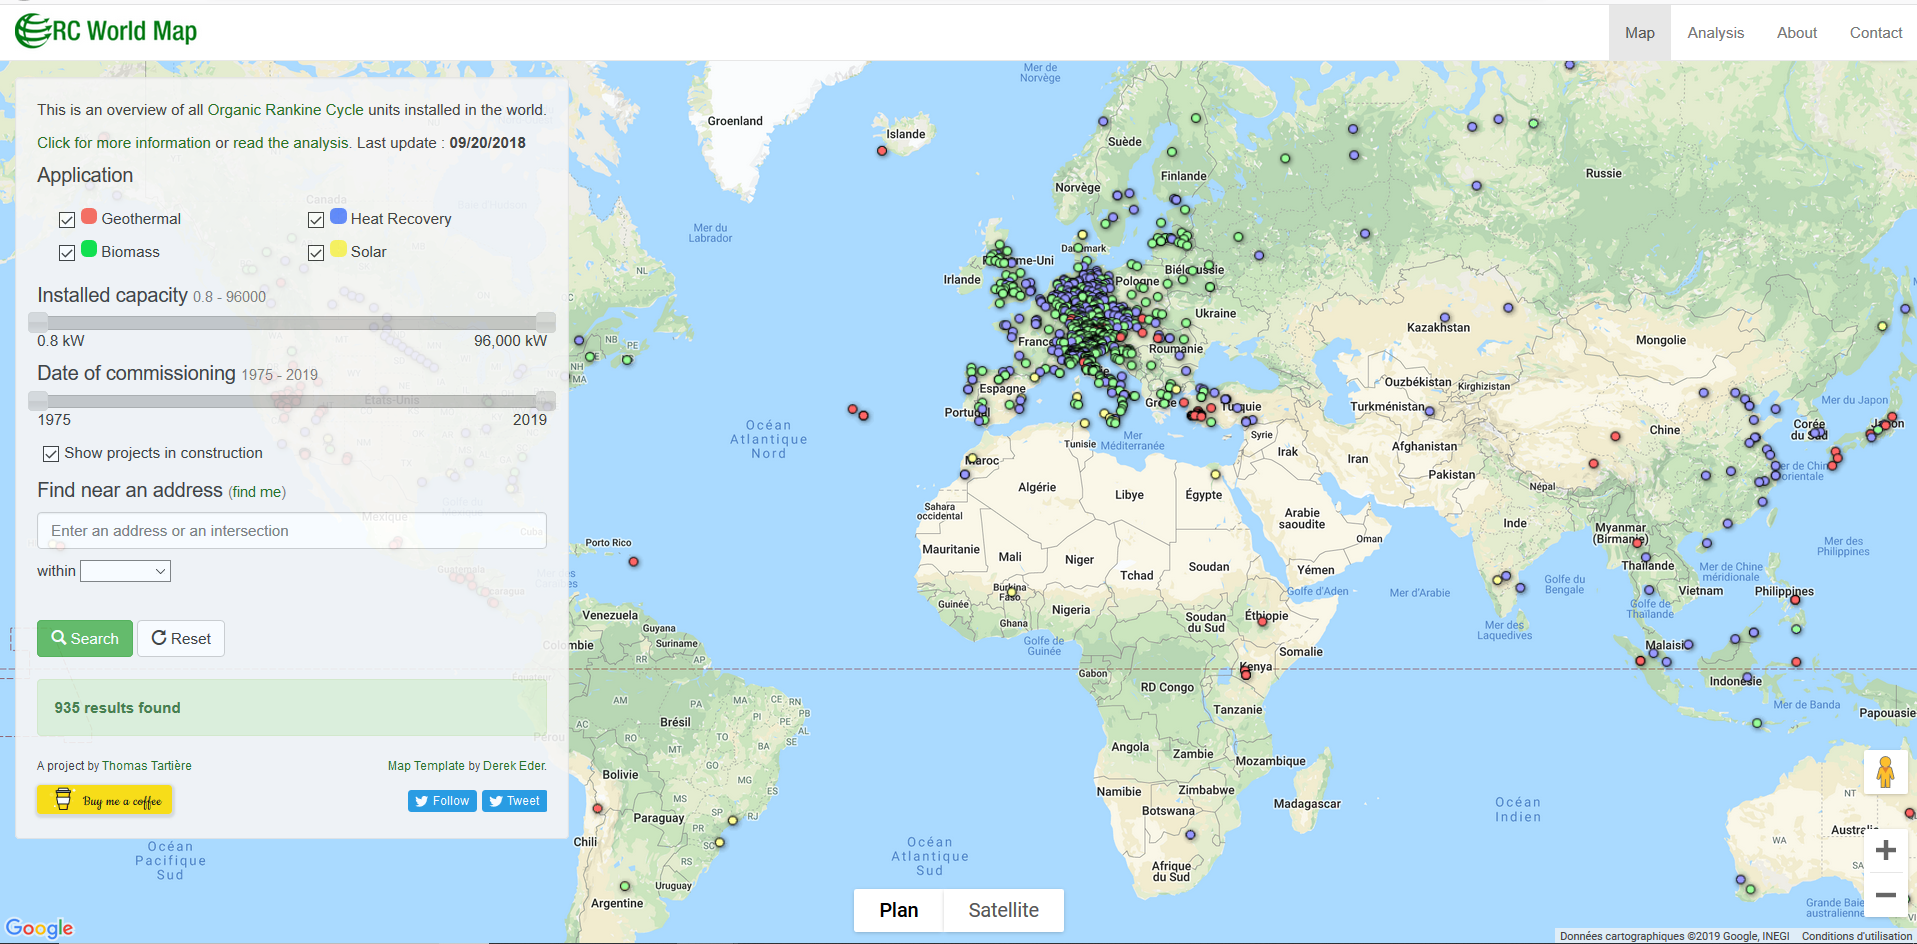Uncheck the Geothermal application checkbox

tap(67, 220)
